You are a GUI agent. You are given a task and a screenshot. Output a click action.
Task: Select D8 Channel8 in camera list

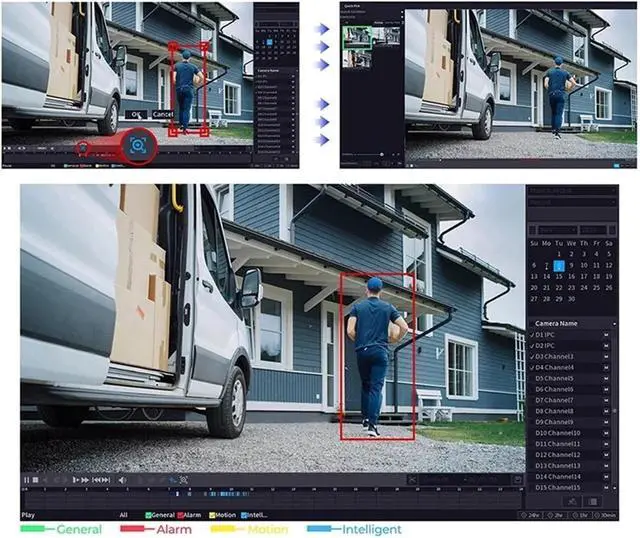[x=554, y=411]
